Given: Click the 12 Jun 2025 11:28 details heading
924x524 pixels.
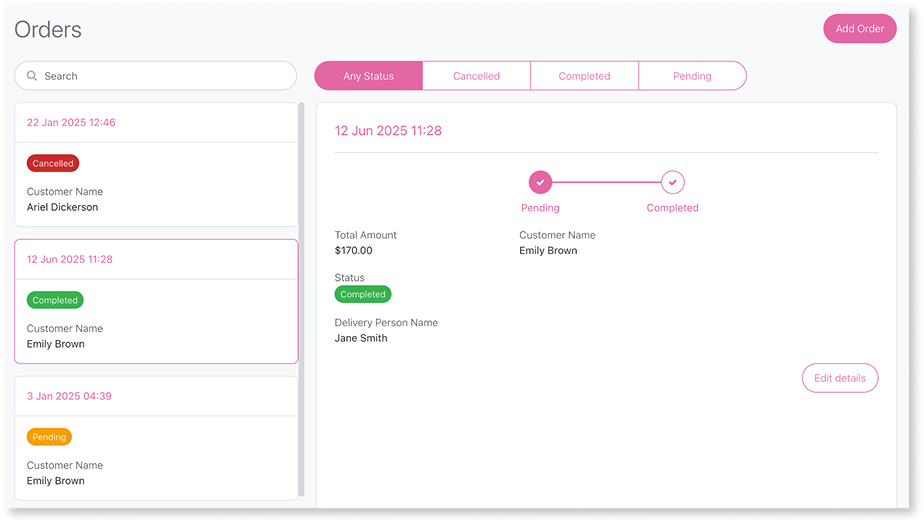Looking at the screenshot, I should (388, 131).
